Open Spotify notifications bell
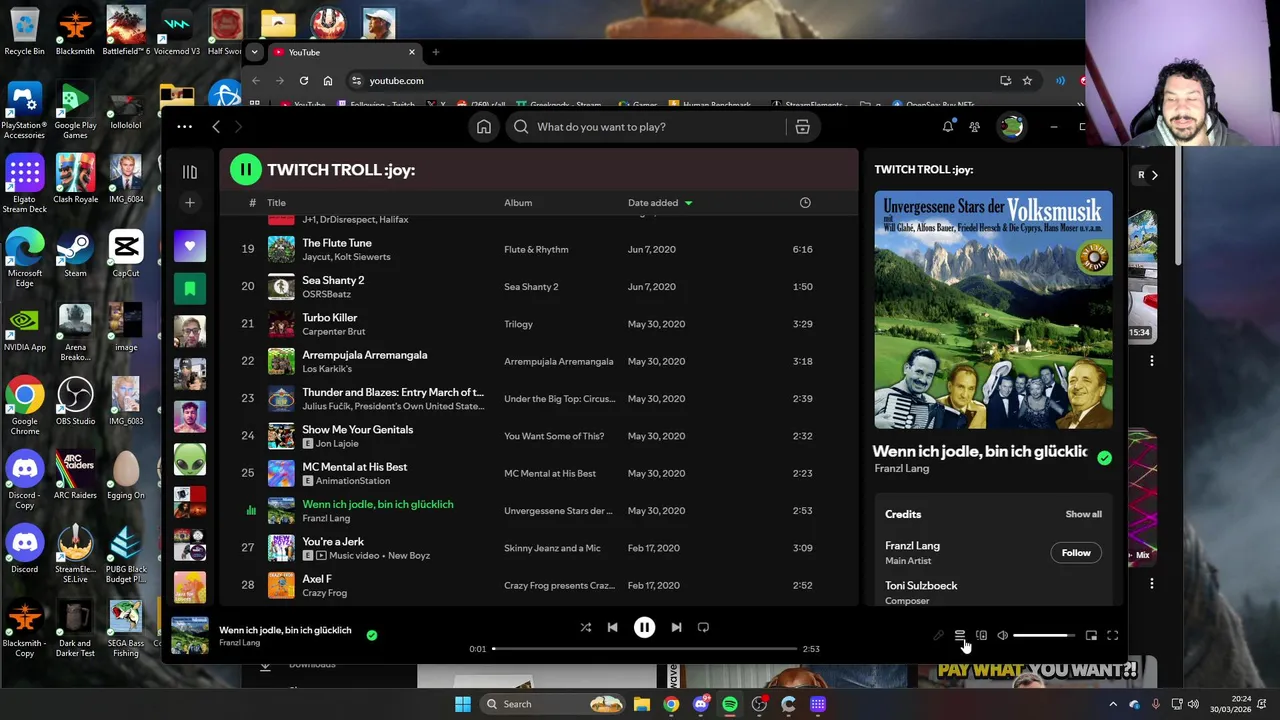This screenshot has width=1280, height=720. pyautogui.click(x=948, y=127)
